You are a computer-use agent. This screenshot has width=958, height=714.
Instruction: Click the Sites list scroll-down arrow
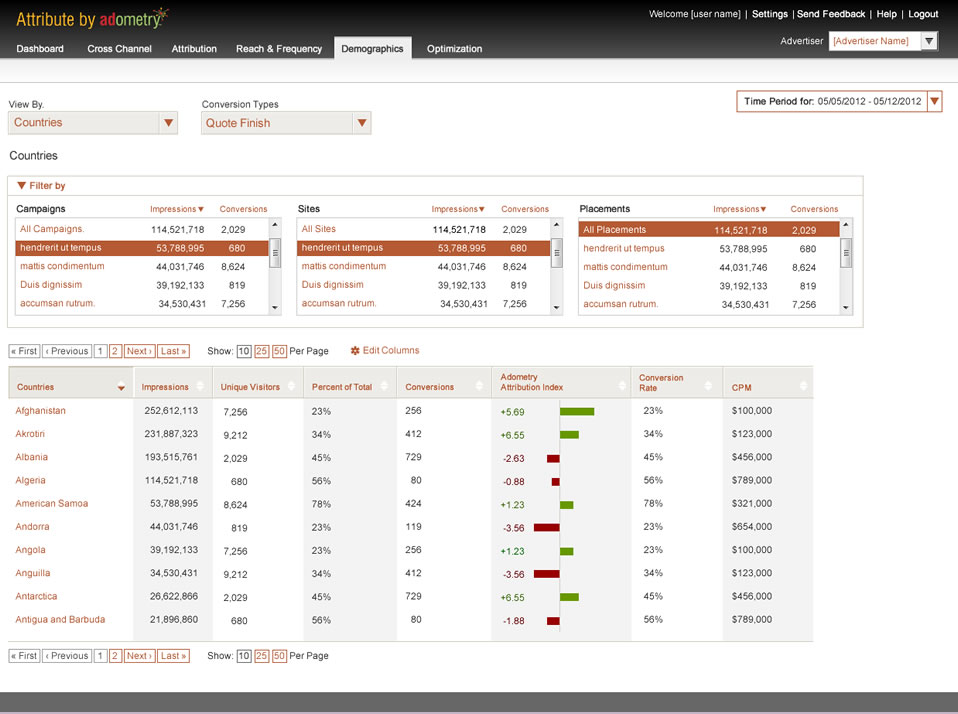point(557,308)
